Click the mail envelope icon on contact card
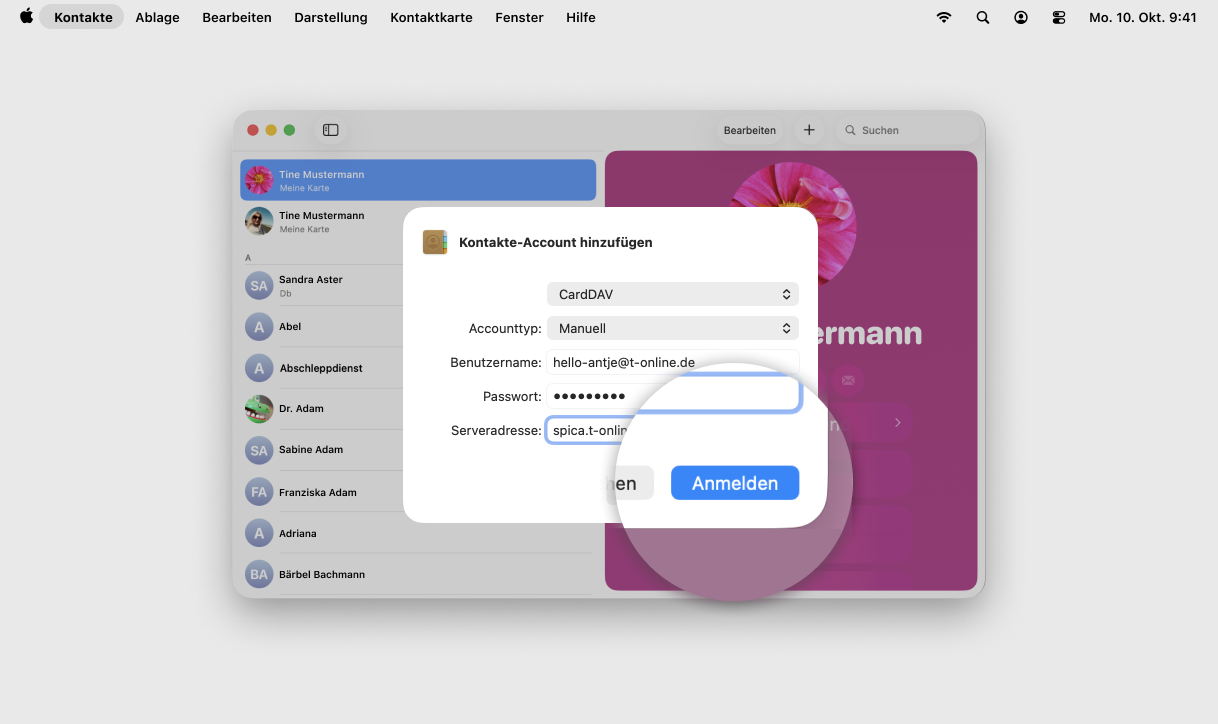The width and height of the screenshot is (1218, 724). tap(848, 380)
